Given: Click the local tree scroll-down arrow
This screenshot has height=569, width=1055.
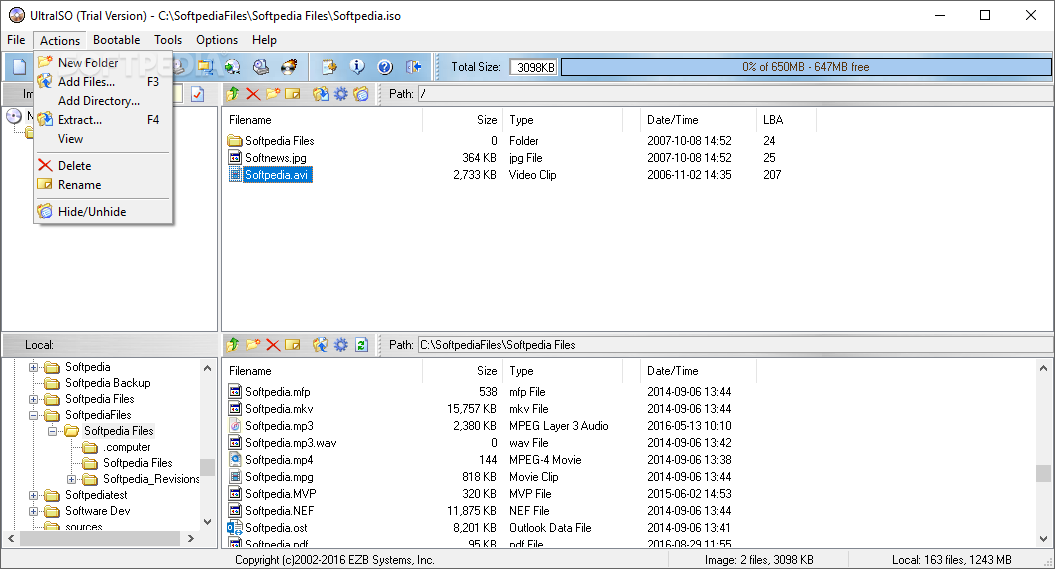Looking at the screenshot, I should [207, 522].
